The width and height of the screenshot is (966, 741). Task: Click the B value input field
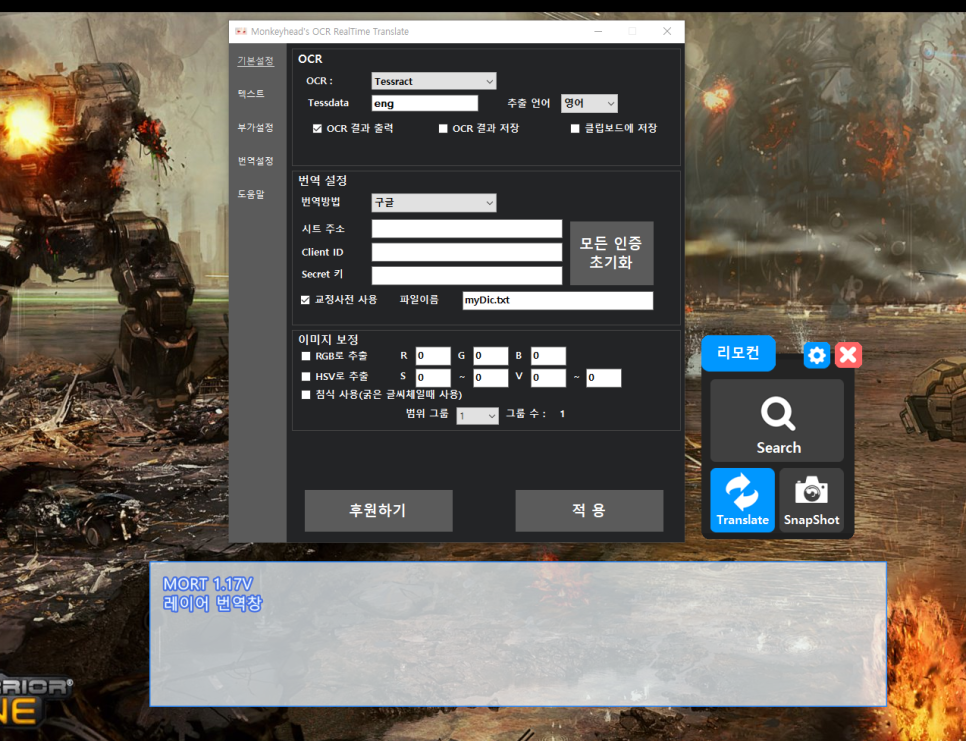(548, 356)
